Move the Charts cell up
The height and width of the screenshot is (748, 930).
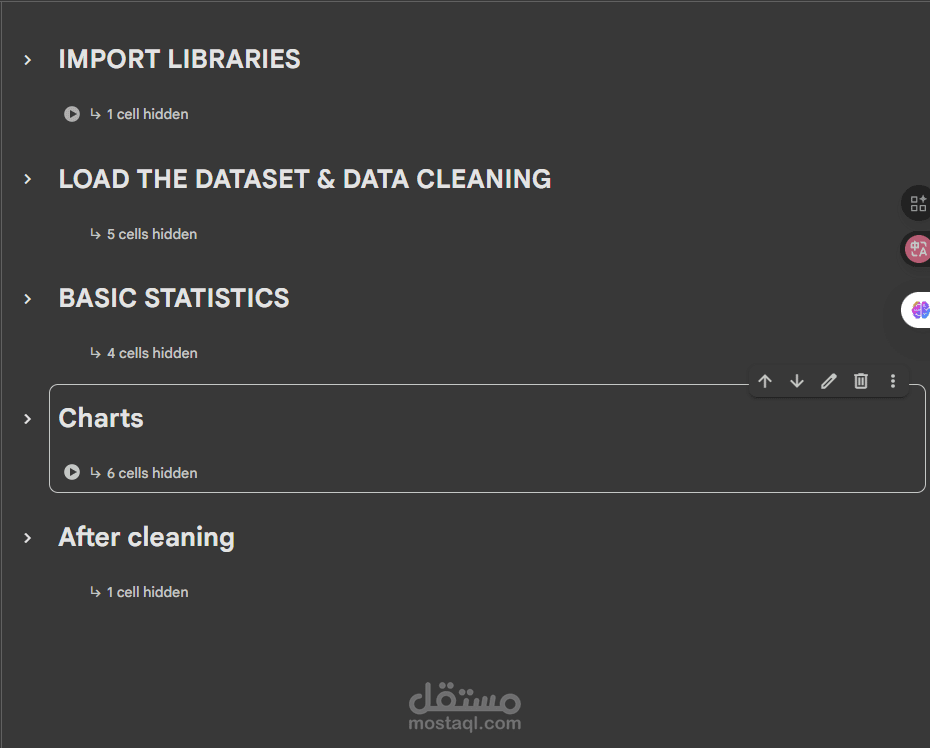point(765,381)
